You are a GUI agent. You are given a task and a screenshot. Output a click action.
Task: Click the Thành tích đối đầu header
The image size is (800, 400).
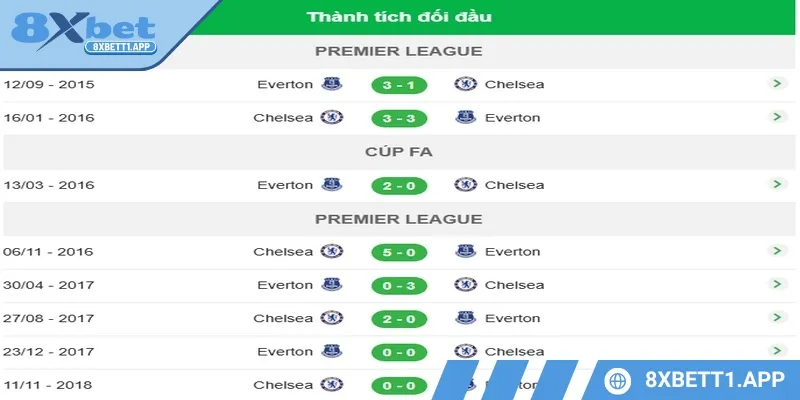click(399, 17)
